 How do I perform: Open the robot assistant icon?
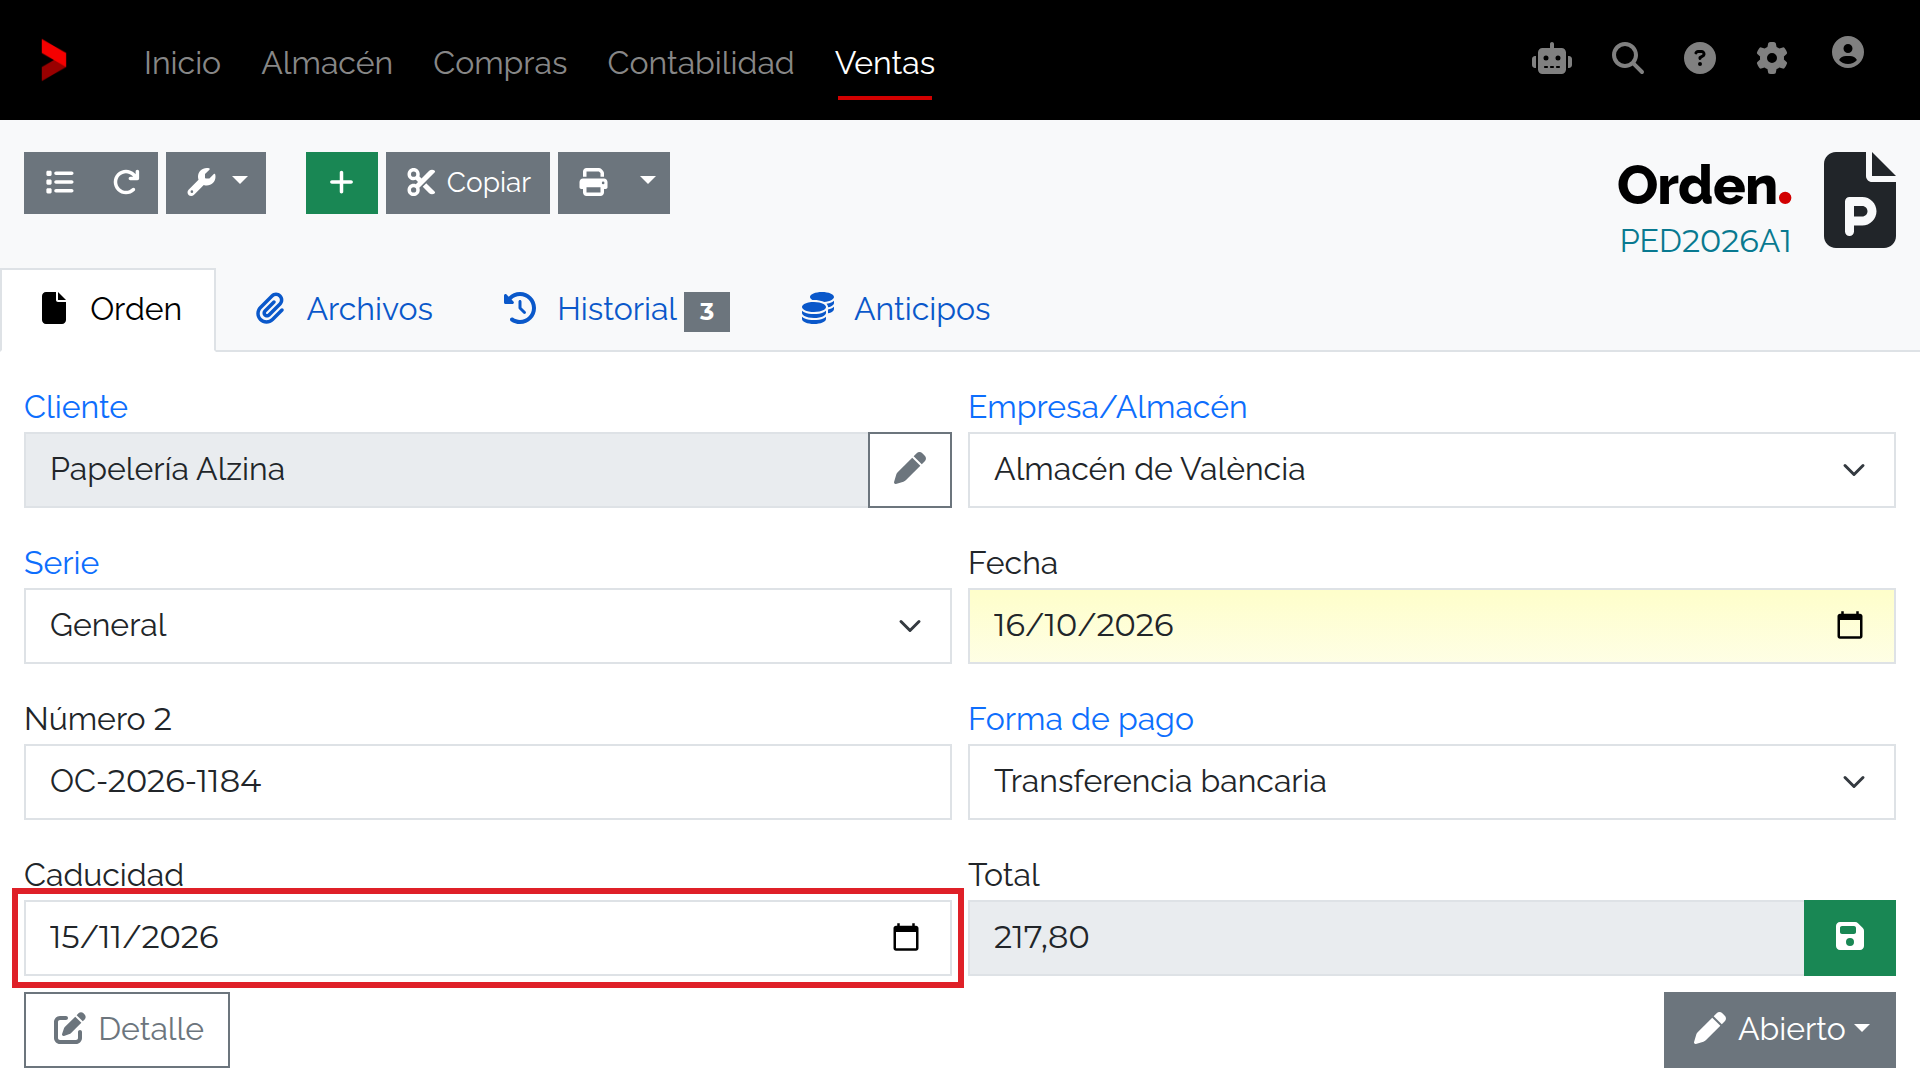[x=1551, y=59]
